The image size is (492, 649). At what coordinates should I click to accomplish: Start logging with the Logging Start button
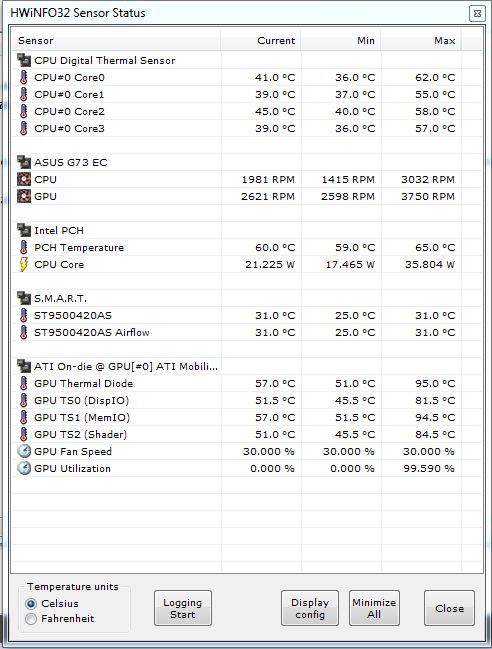coord(183,608)
